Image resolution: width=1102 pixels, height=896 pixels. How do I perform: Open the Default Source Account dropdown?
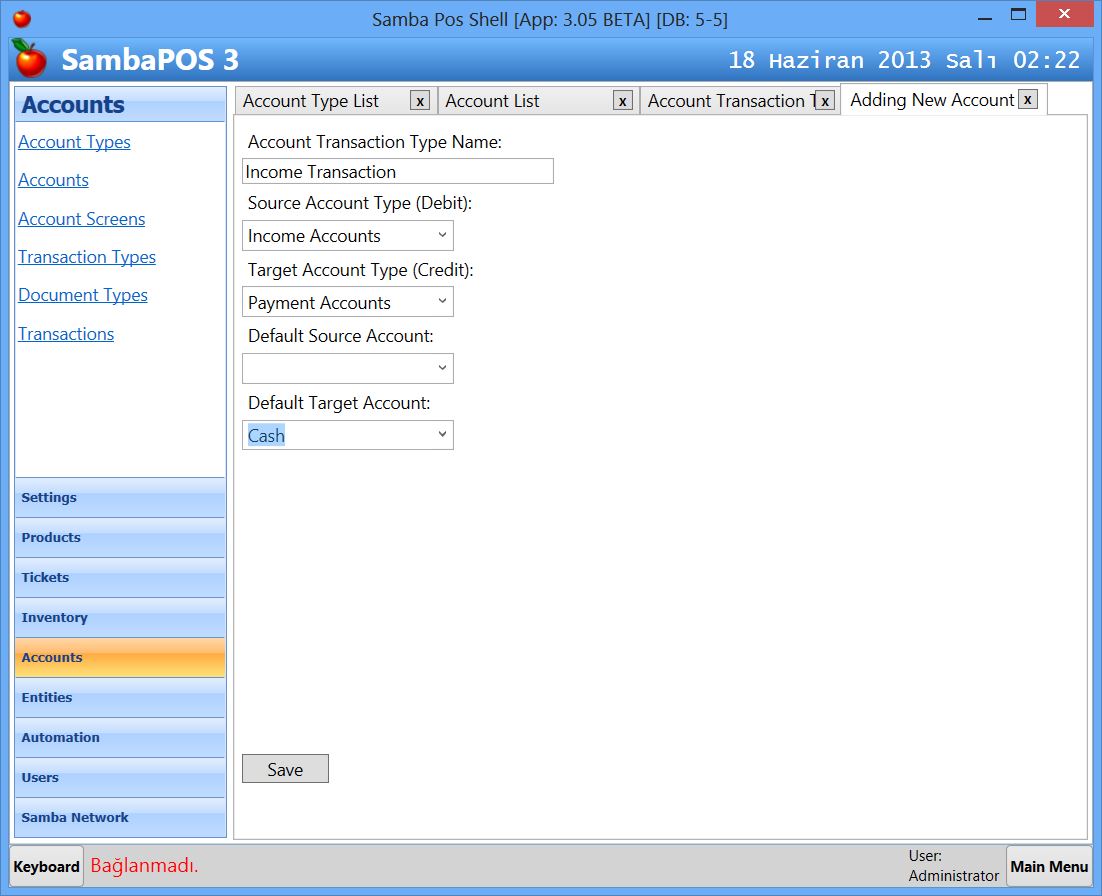click(442, 368)
